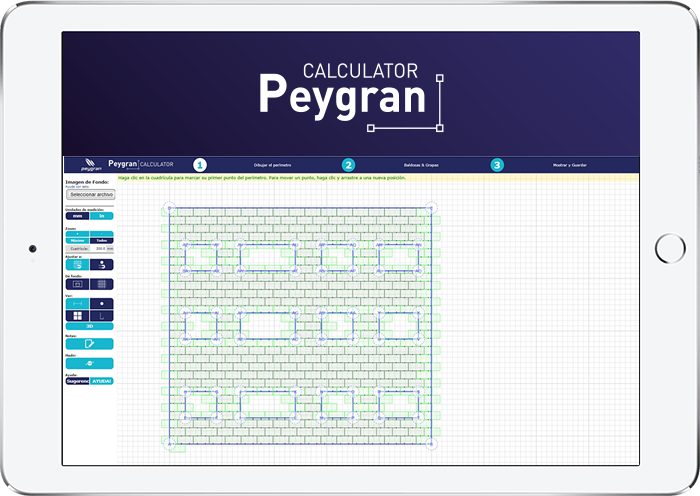Toggle dimension lines view icon
Image resolution: width=700 pixels, height=496 pixels.
click(78, 304)
